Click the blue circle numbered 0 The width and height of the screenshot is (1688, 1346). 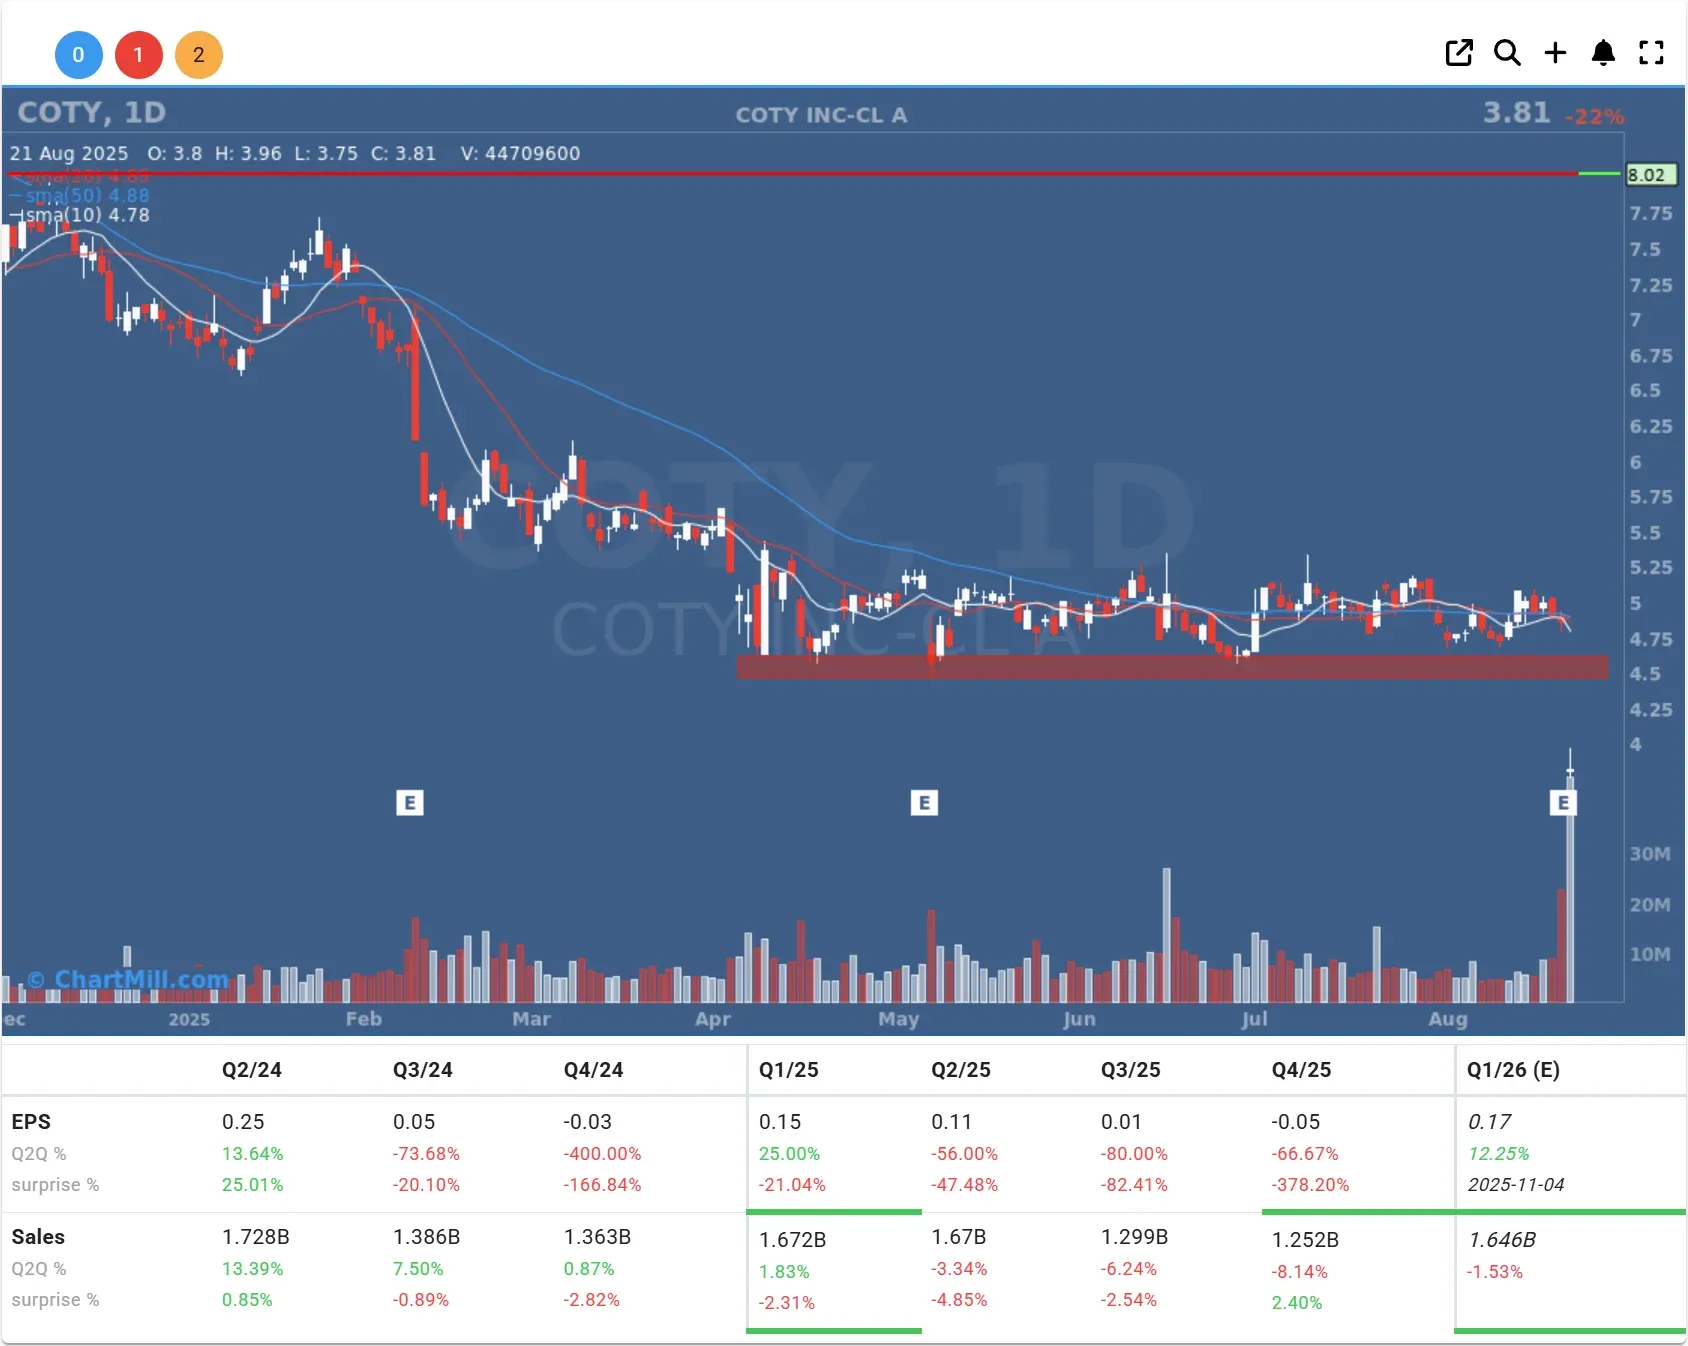click(x=78, y=55)
